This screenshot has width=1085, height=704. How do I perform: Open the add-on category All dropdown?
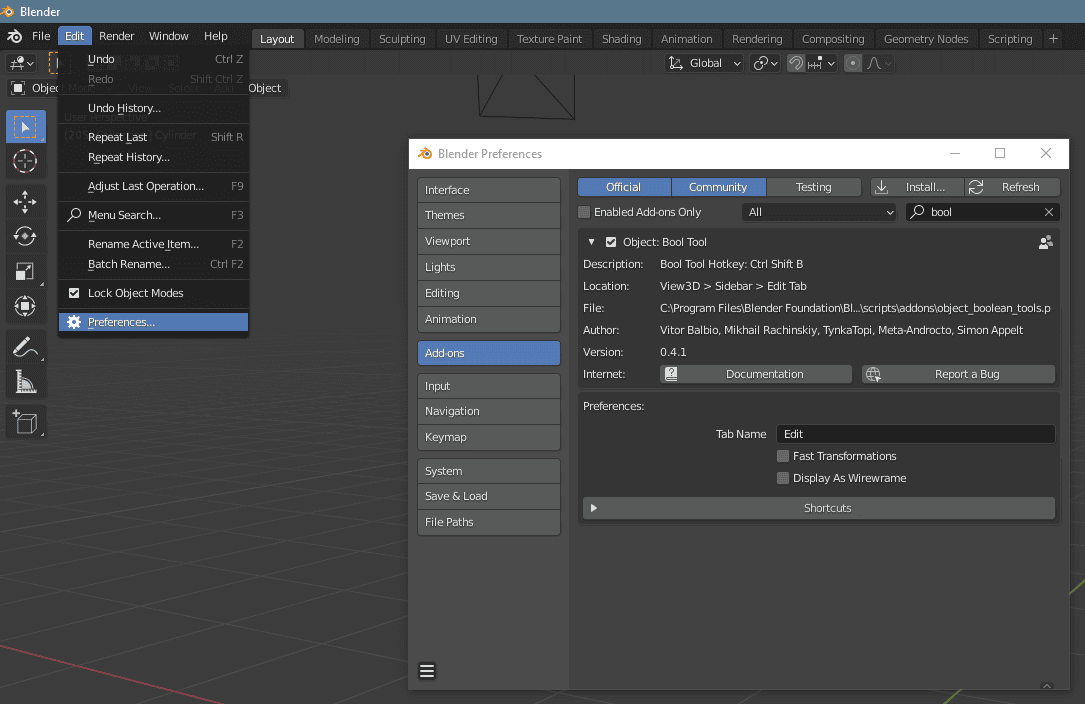pos(818,212)
